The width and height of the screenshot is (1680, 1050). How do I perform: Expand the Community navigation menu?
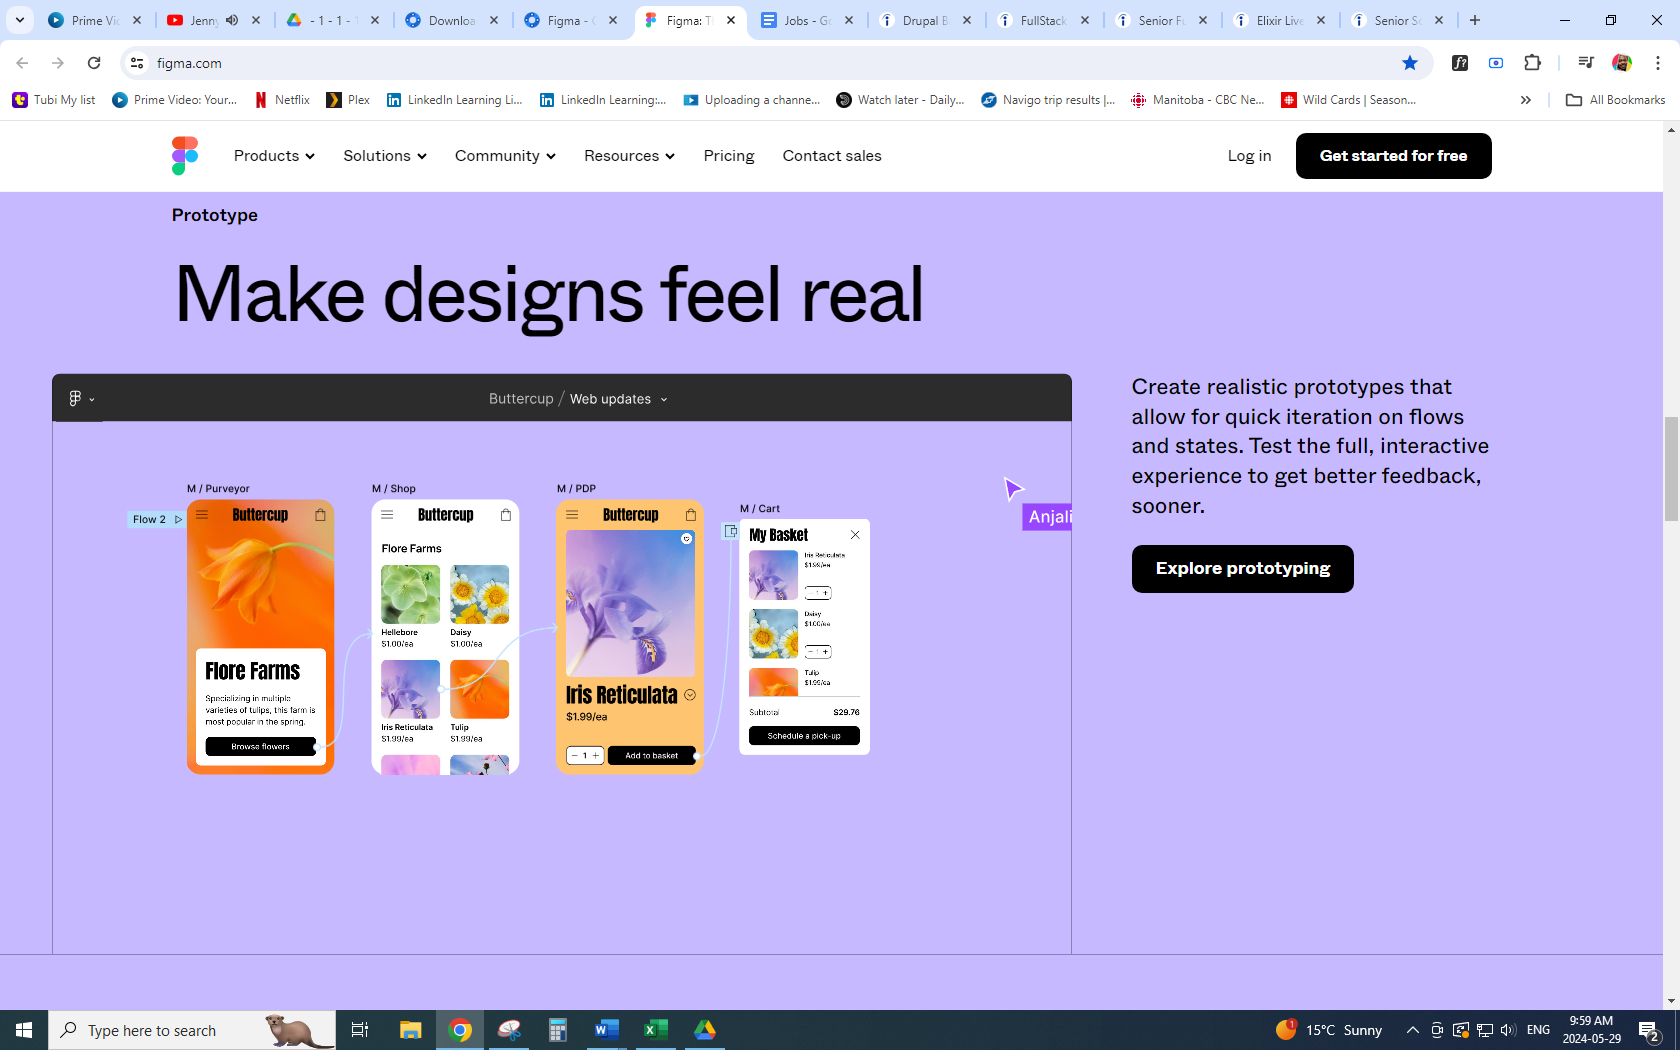pyautogui.click(x=505, y=156)
